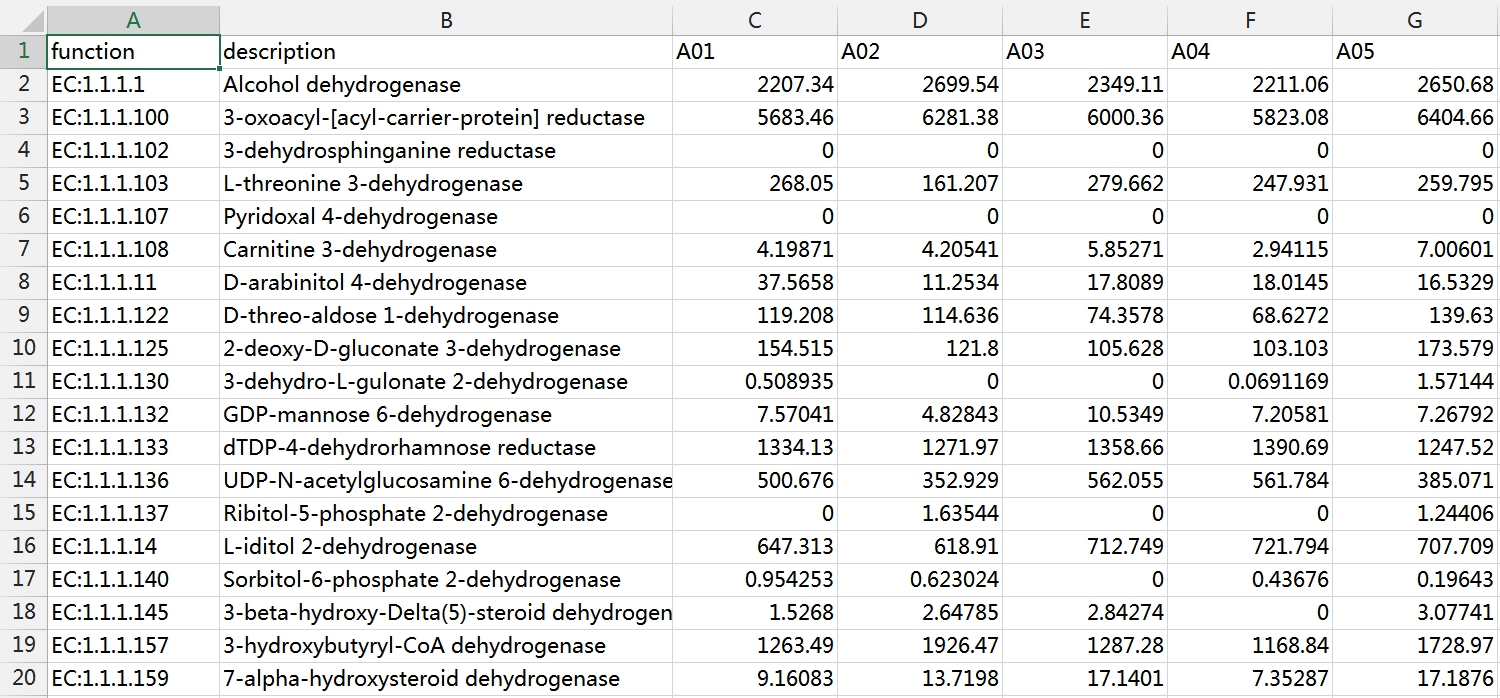Select cell EC:1.1.1.107
This screenshot has width=1500, height=698.
(133, 217)
